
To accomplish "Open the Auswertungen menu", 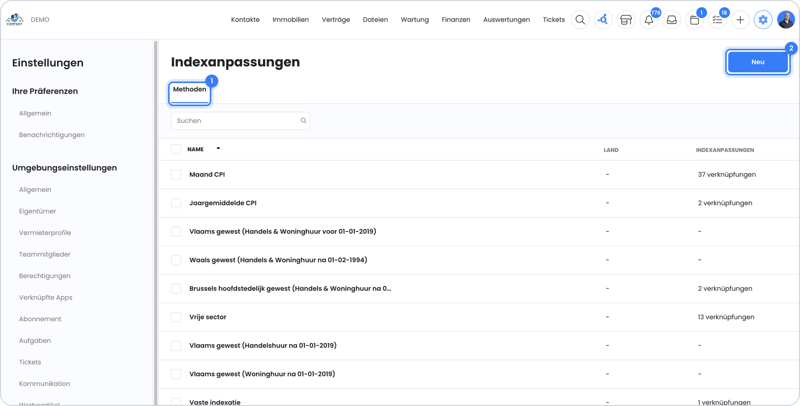I will (507, 20).
